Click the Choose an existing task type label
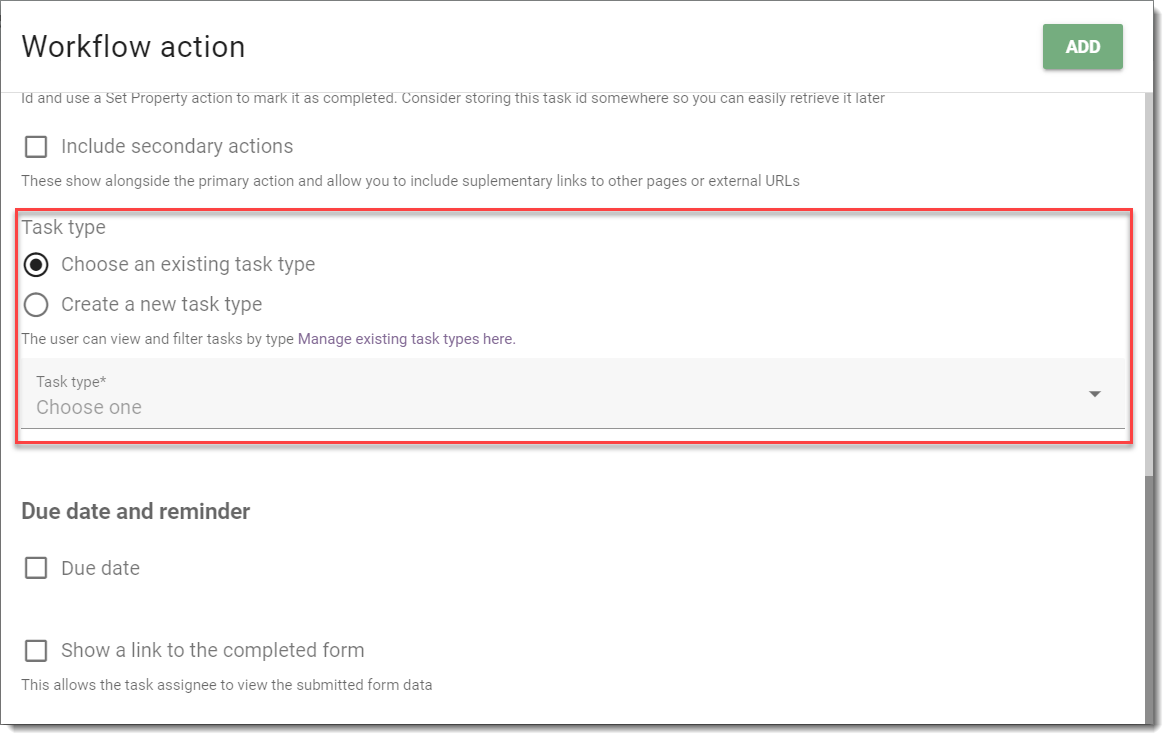Screen dimensions: 1169x740 tap(188, 265)
